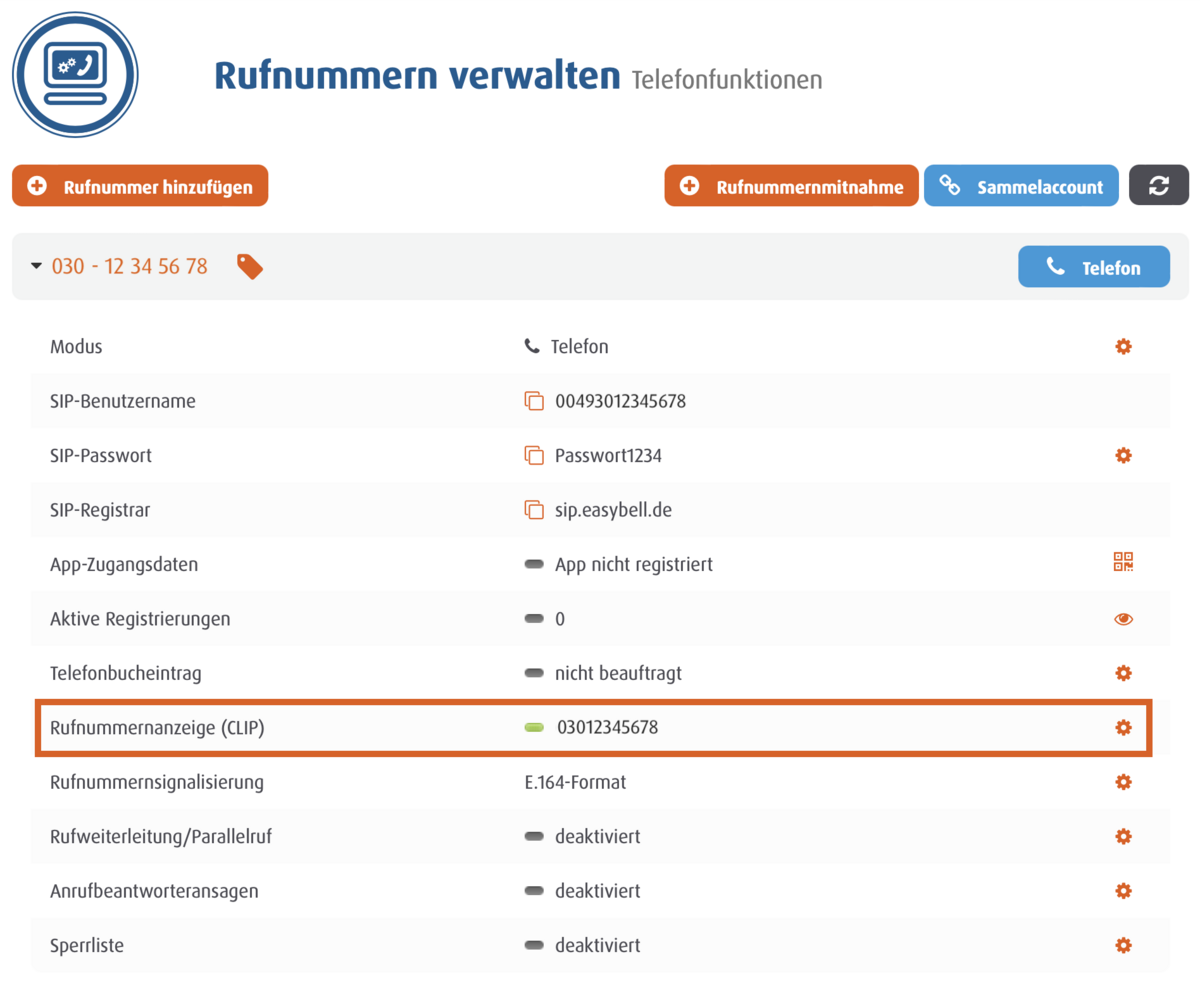Image resolution: width=1200 pixels, height=985 pixels.
Task: Click the Rufnummernmitnahme button
Action: point(791,186)
